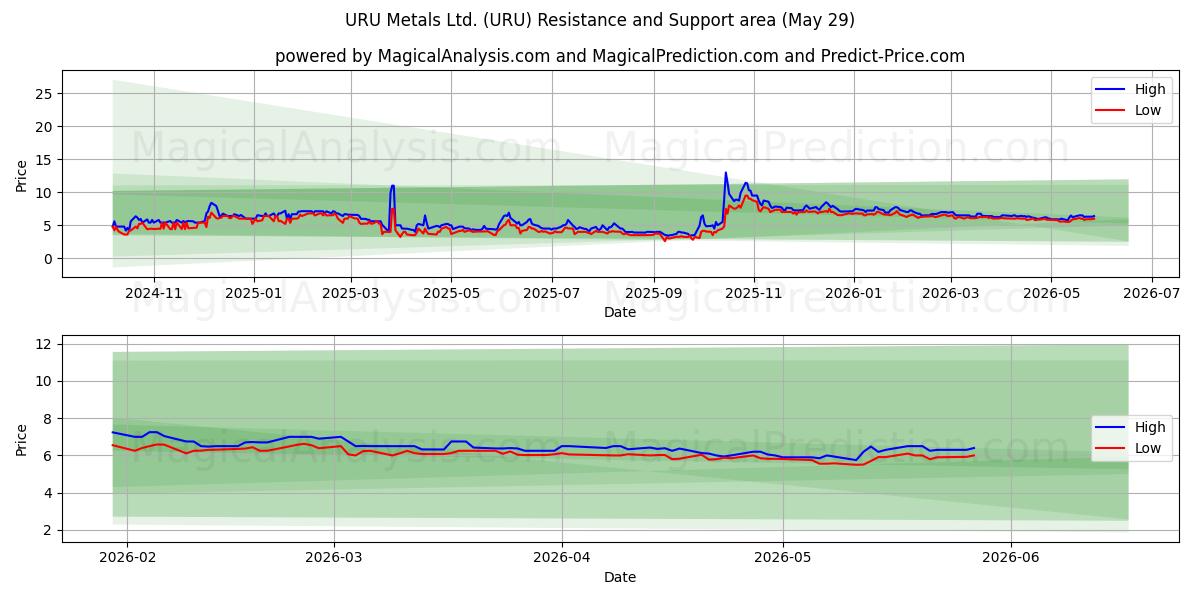This screenshot has height=600, width=1200.
Task: Click the '2025-11' date tick label
Action: [x=754, y=294]
